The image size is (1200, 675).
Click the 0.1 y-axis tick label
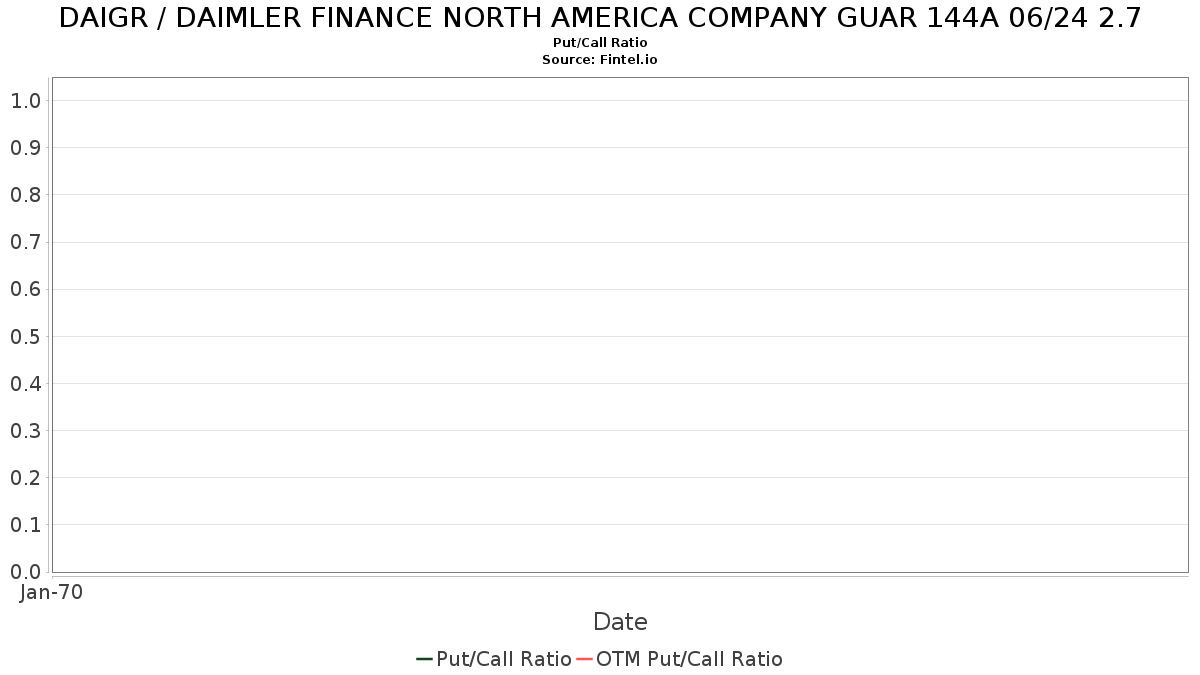pyautogui.click(x=25, y=525)
